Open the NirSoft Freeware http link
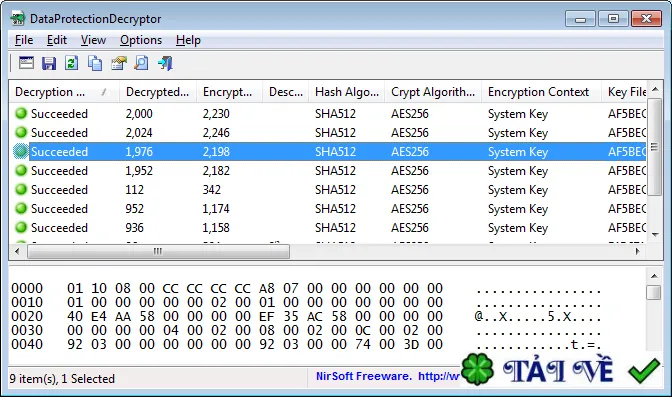 438,376
